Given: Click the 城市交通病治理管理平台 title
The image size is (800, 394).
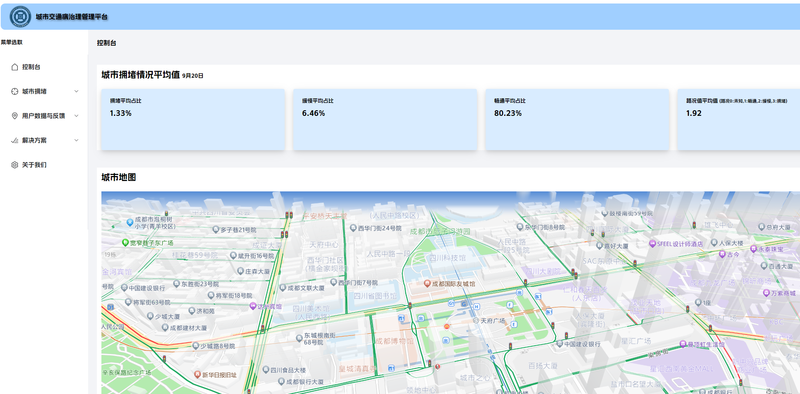Looking at the screenshot, I should coord(72,17).
